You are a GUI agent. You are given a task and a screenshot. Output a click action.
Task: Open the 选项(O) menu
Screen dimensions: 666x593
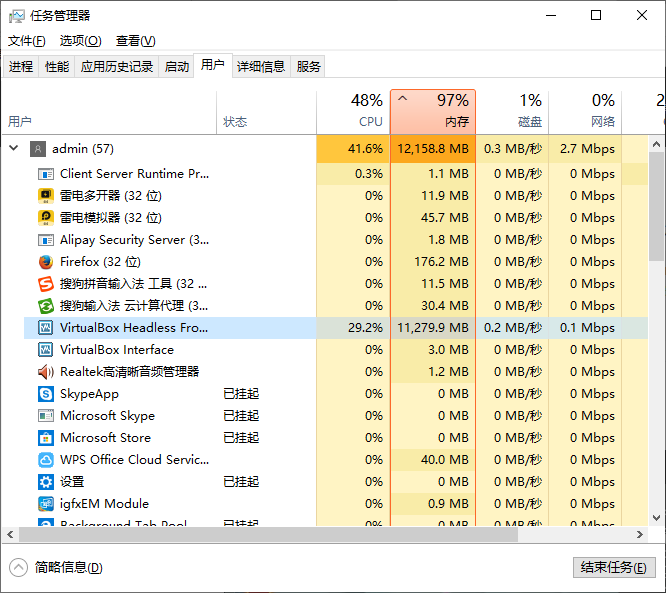coord(80,41)
